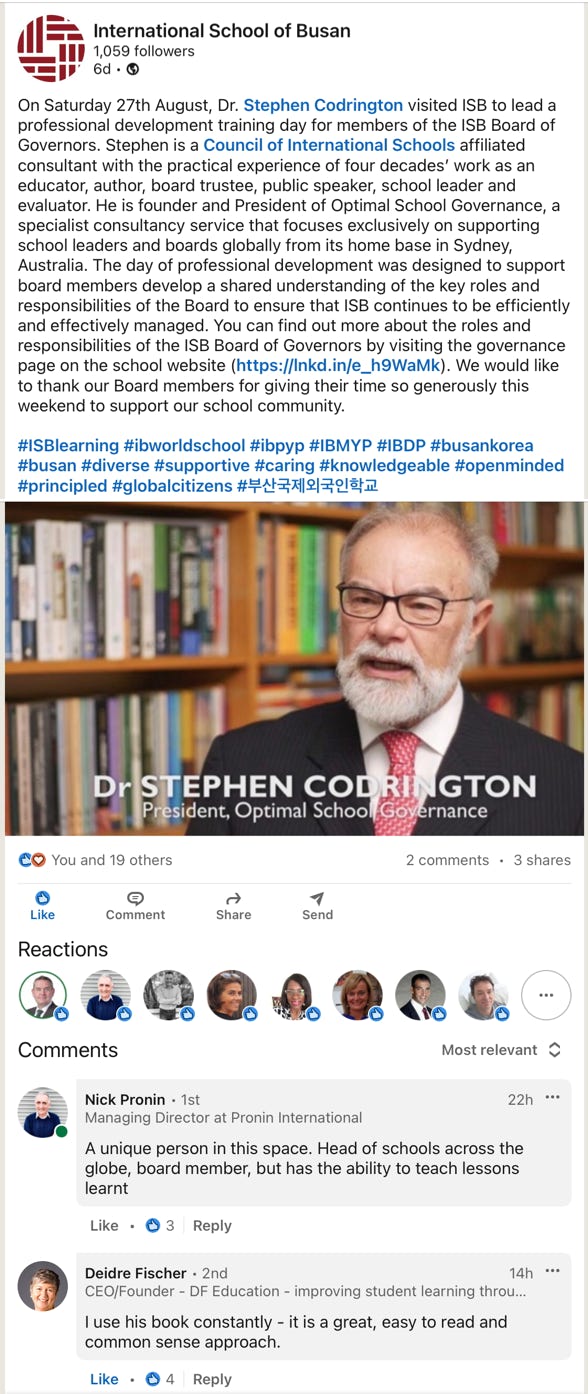Toggle Like on Nick Pronin's comment
Screen dimensions: 588x1394
pyautogui.click(x=104, y=1225)
